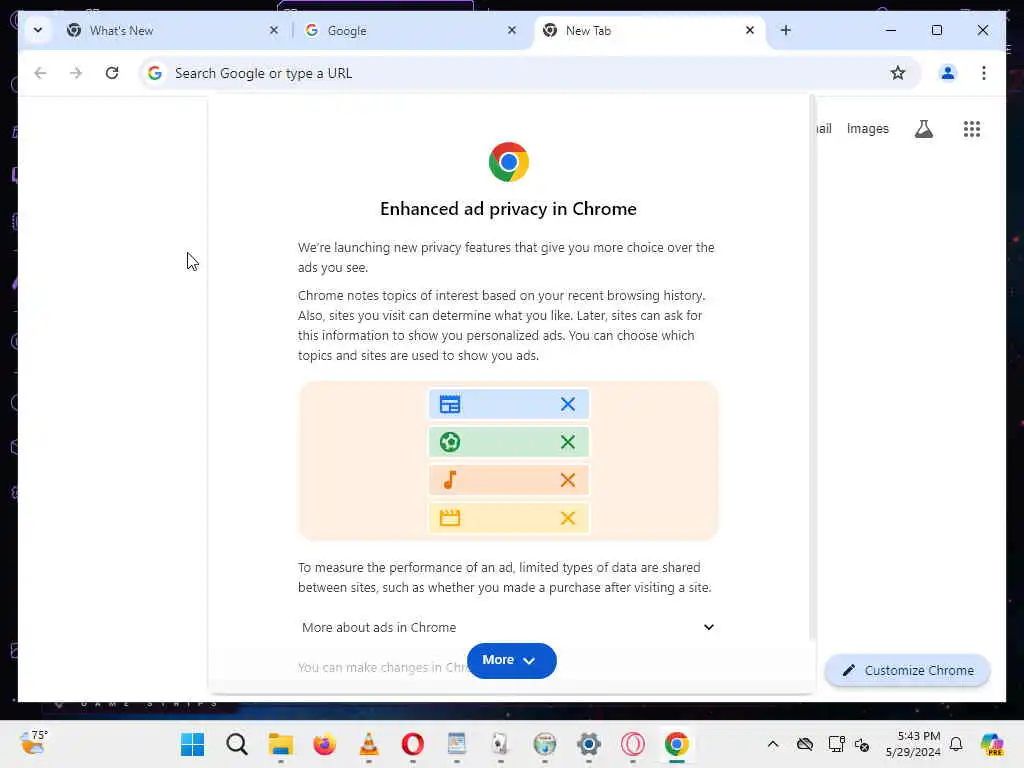
Task: Open the tab search dropdown arrow
Action: pos(38,30)
